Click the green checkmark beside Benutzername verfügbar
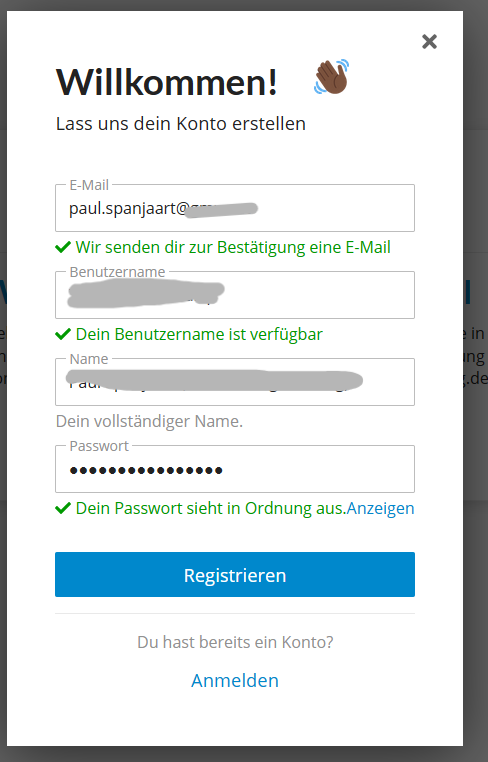488x762 pixels. tap(63, 334)
